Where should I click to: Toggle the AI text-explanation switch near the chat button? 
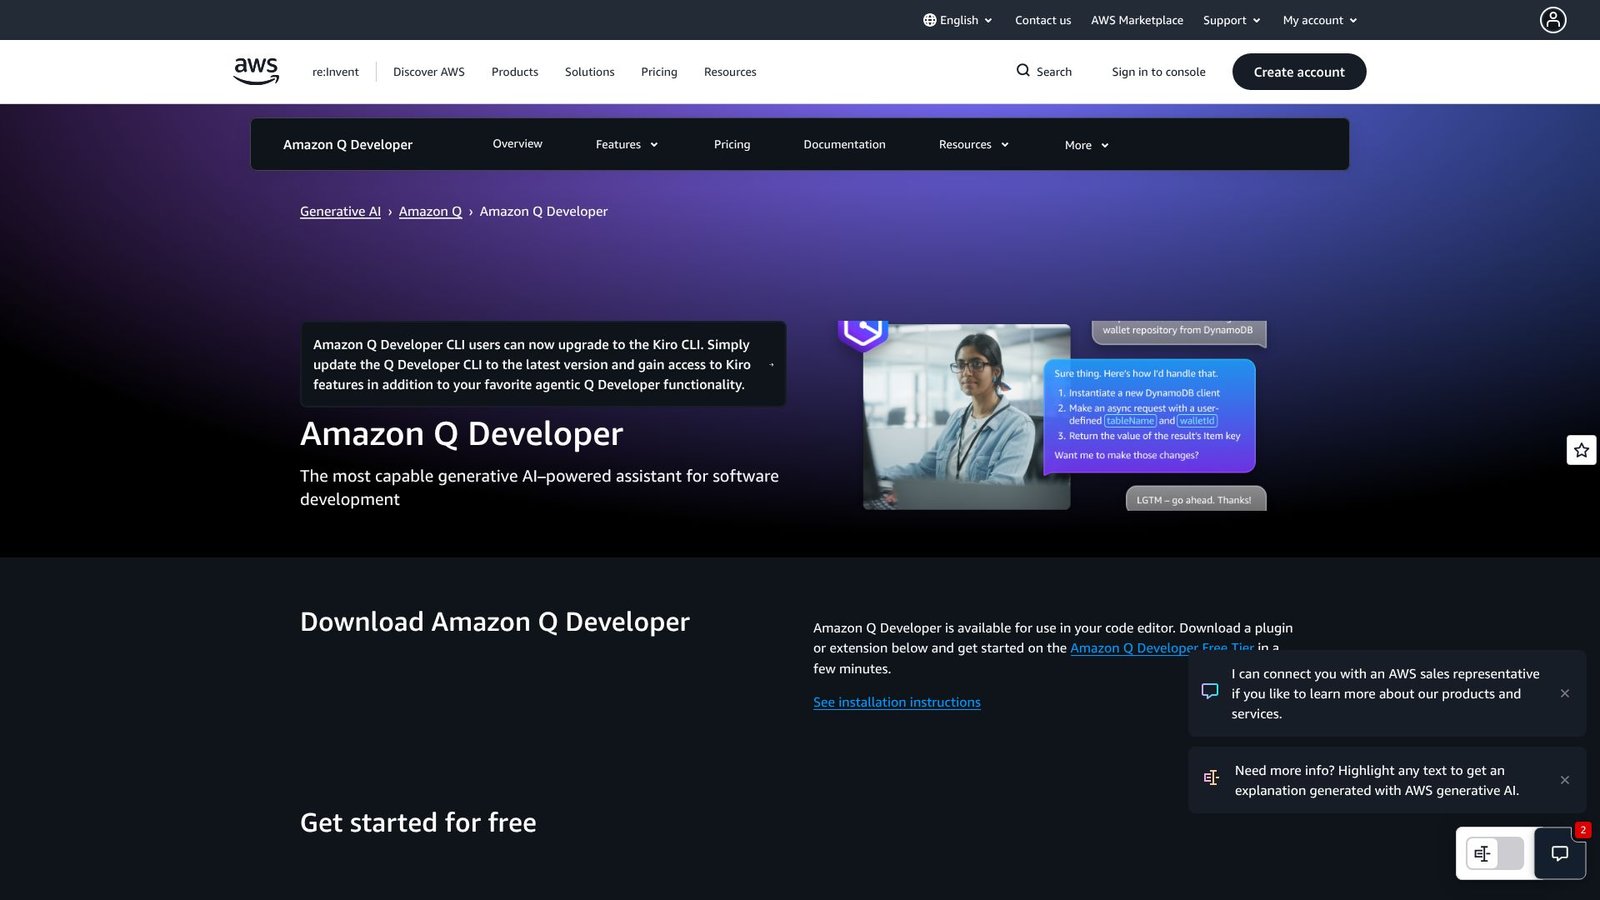(1493, 854)
